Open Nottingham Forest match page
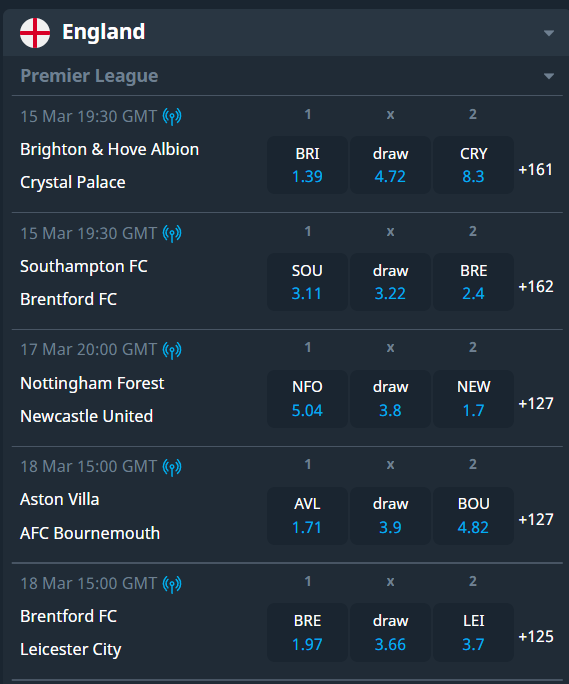569x684 pixels. tap(92, 383)
